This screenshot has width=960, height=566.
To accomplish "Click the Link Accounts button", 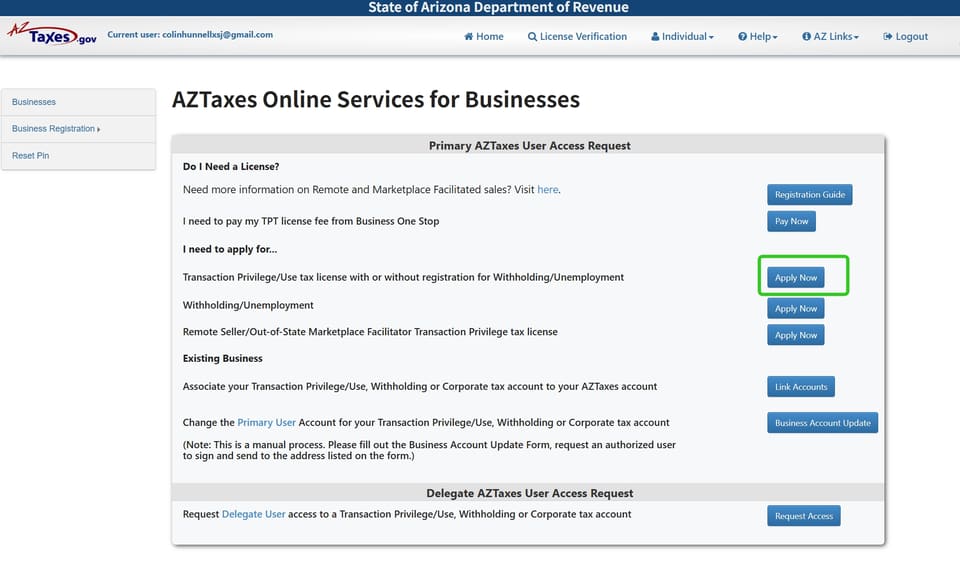I will click(801, 387).
